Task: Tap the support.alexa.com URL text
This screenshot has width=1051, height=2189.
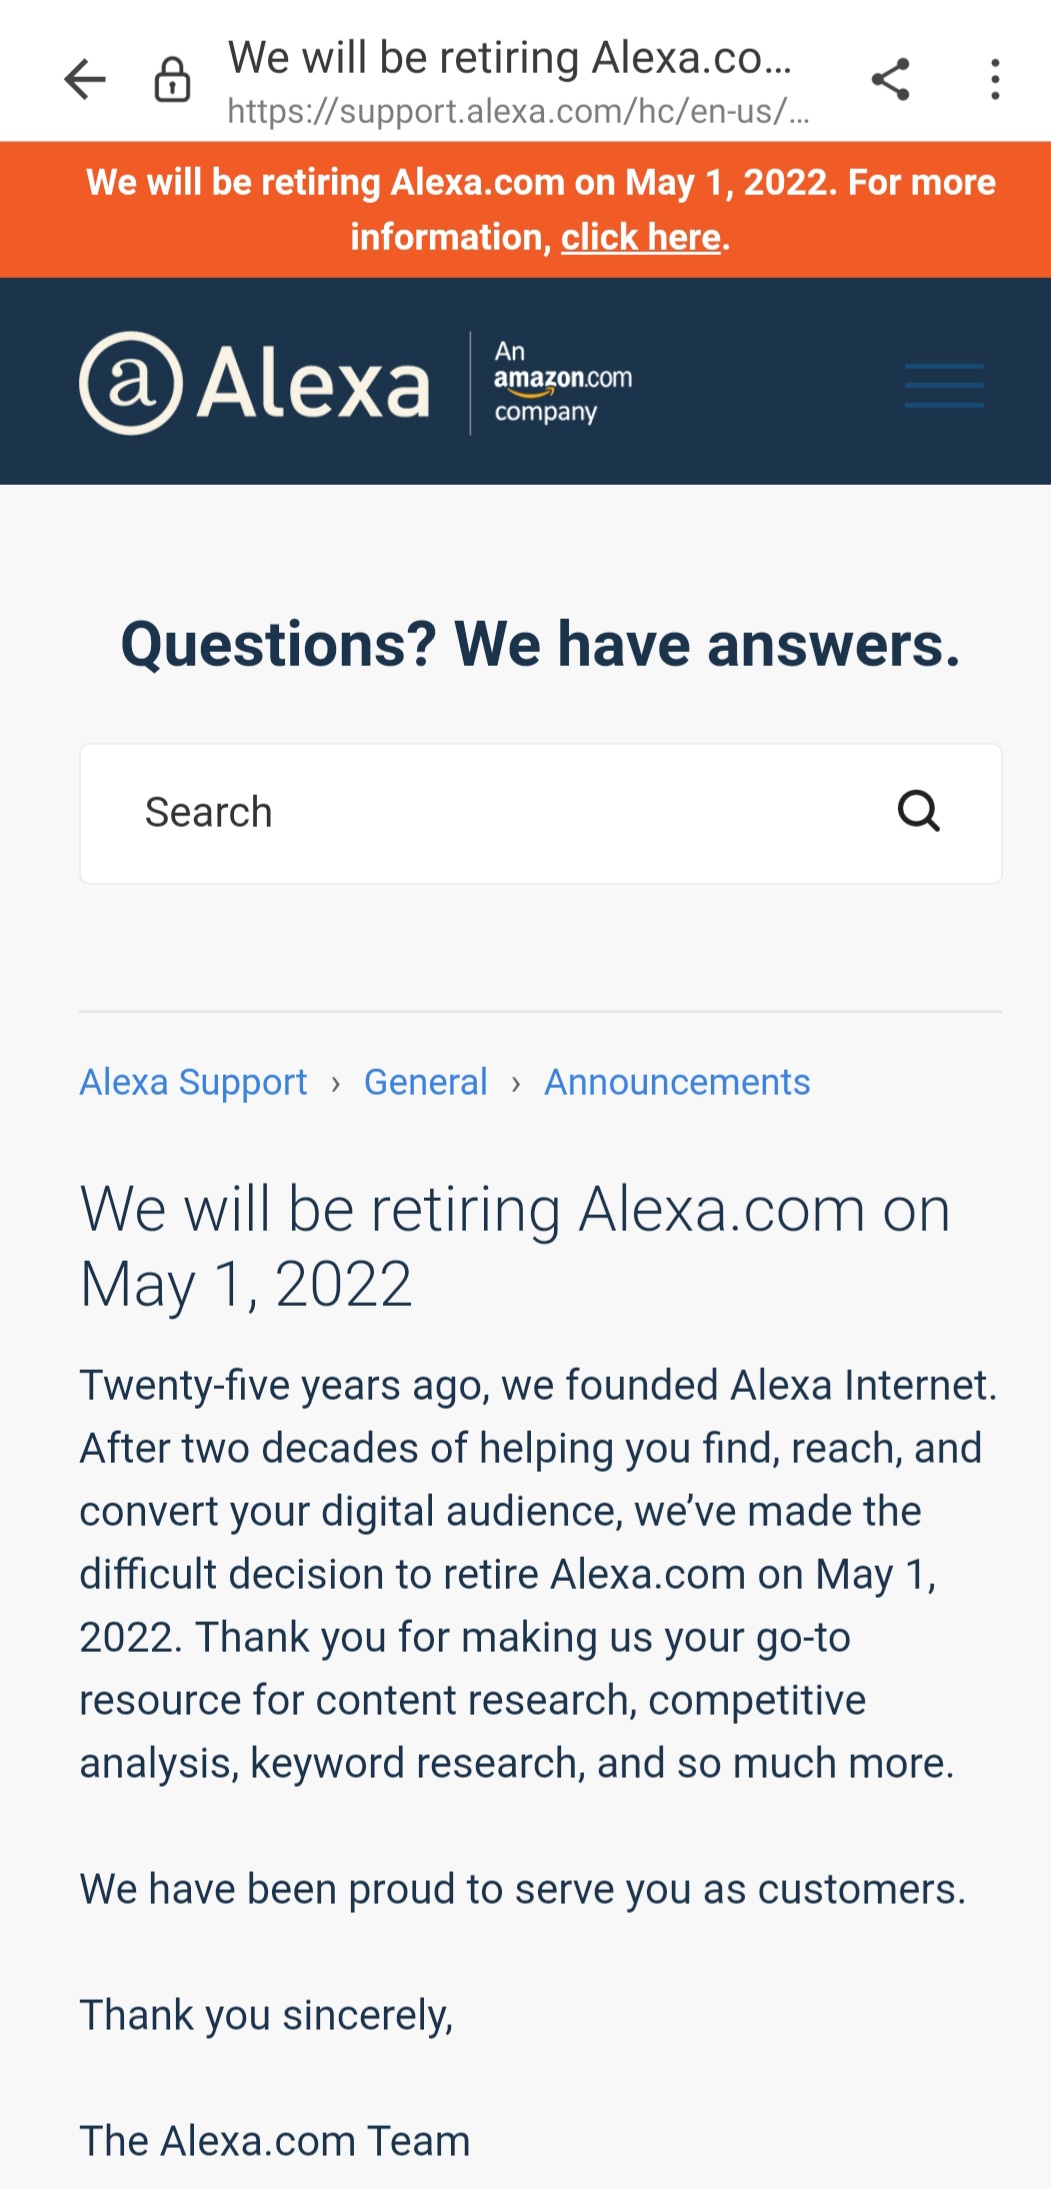Action: pos(517,111)
